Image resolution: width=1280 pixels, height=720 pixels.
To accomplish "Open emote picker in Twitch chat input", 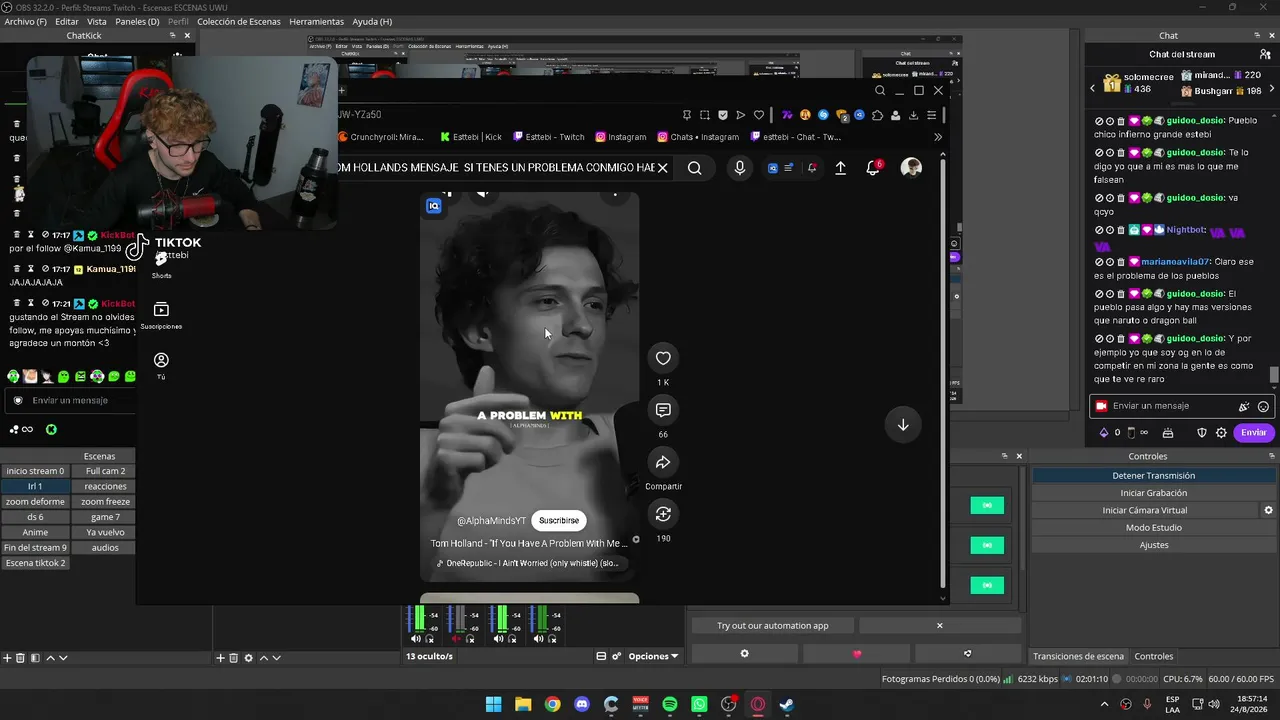I will (1264, 407).
